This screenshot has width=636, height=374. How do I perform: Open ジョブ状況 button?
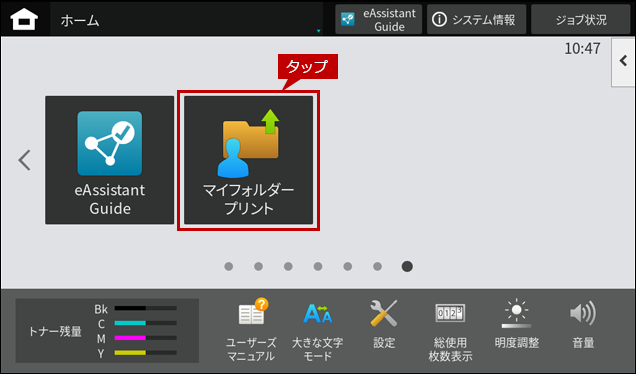point(580,19)
